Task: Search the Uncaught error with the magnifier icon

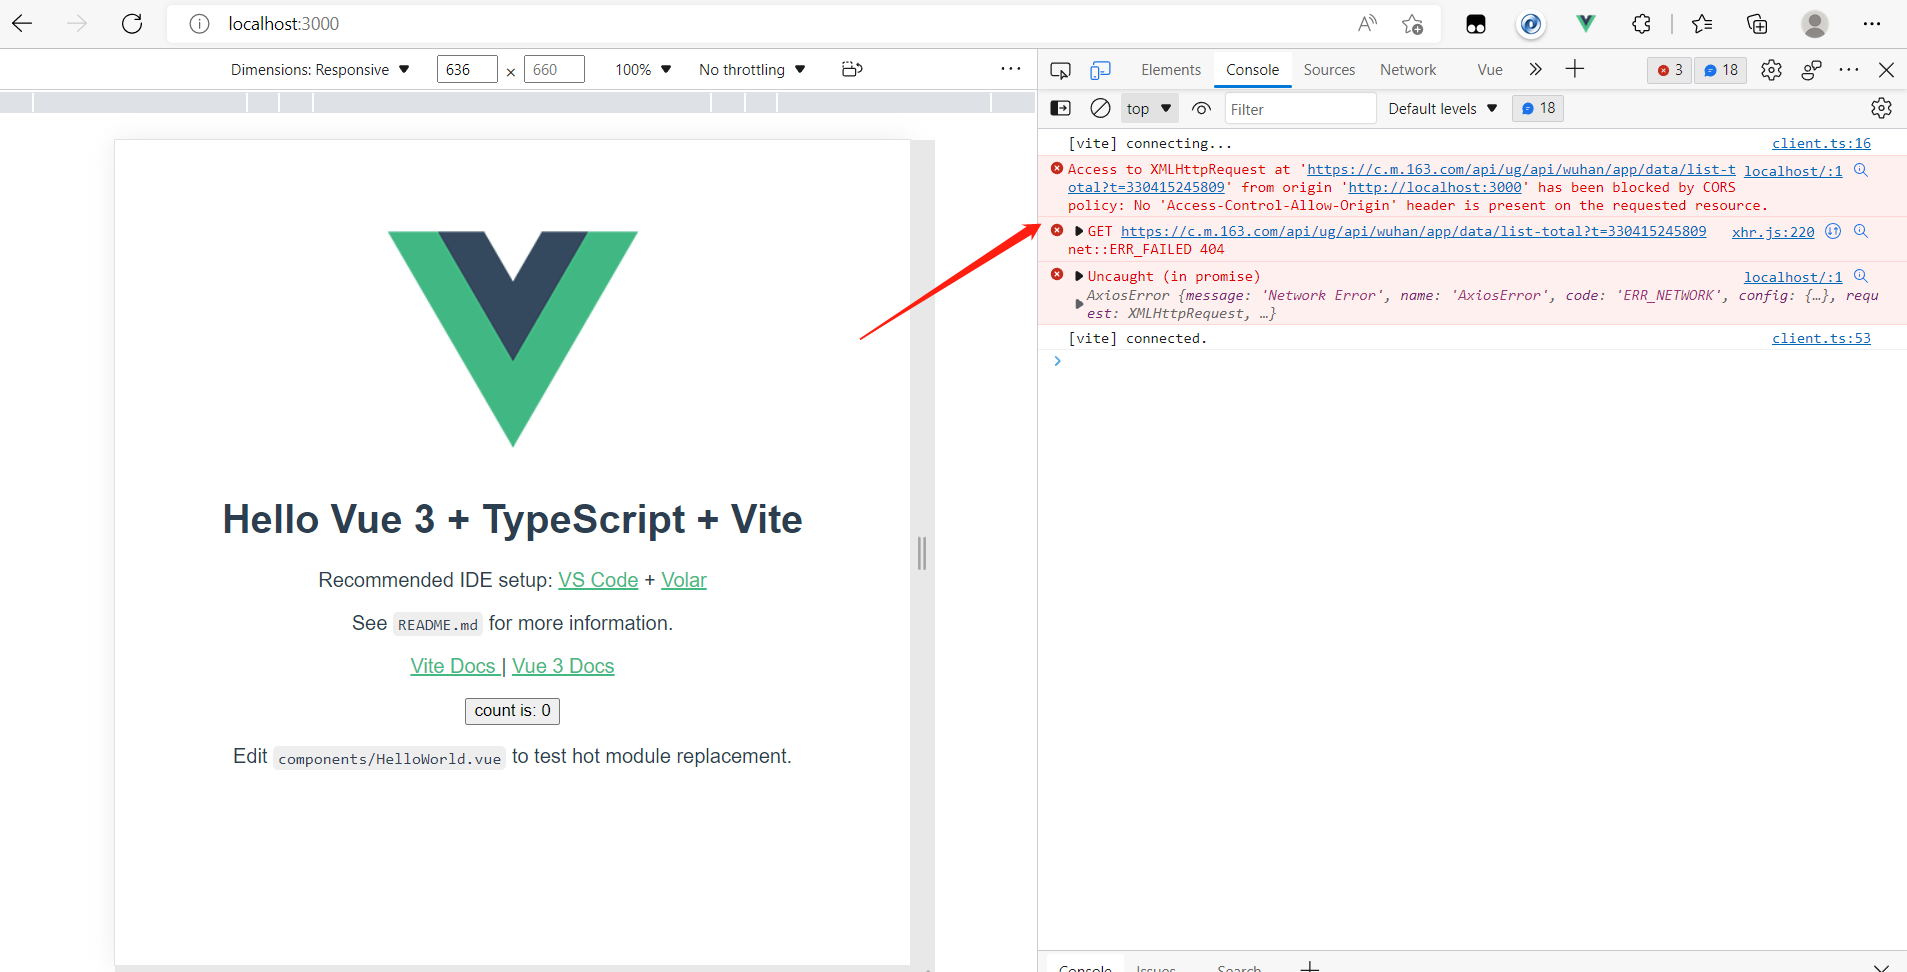Action: coord(1861,276)
